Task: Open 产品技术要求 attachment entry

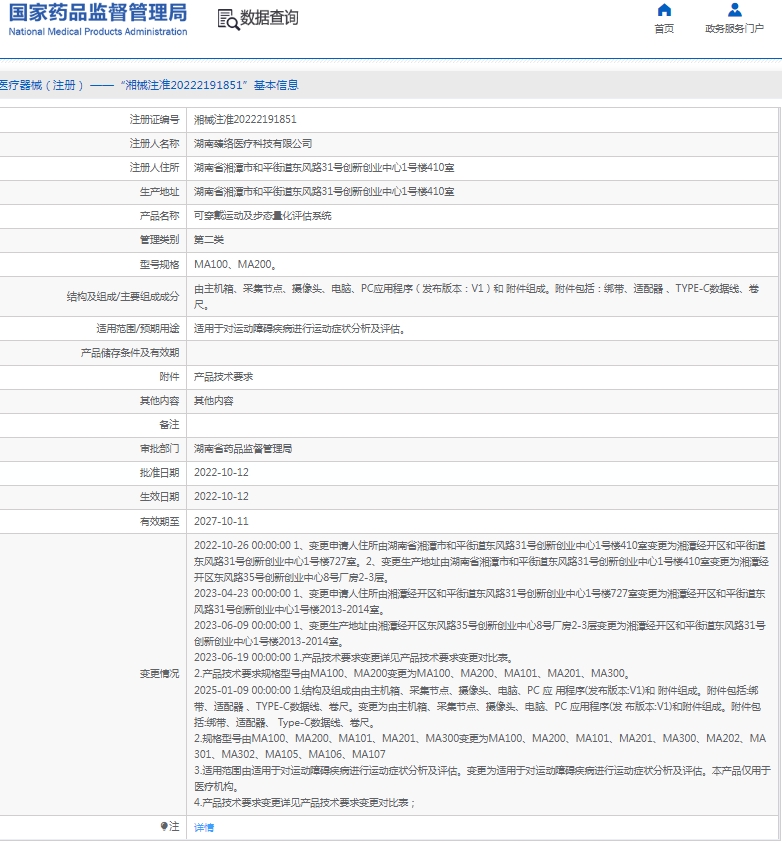Action: tap(223, 377)
